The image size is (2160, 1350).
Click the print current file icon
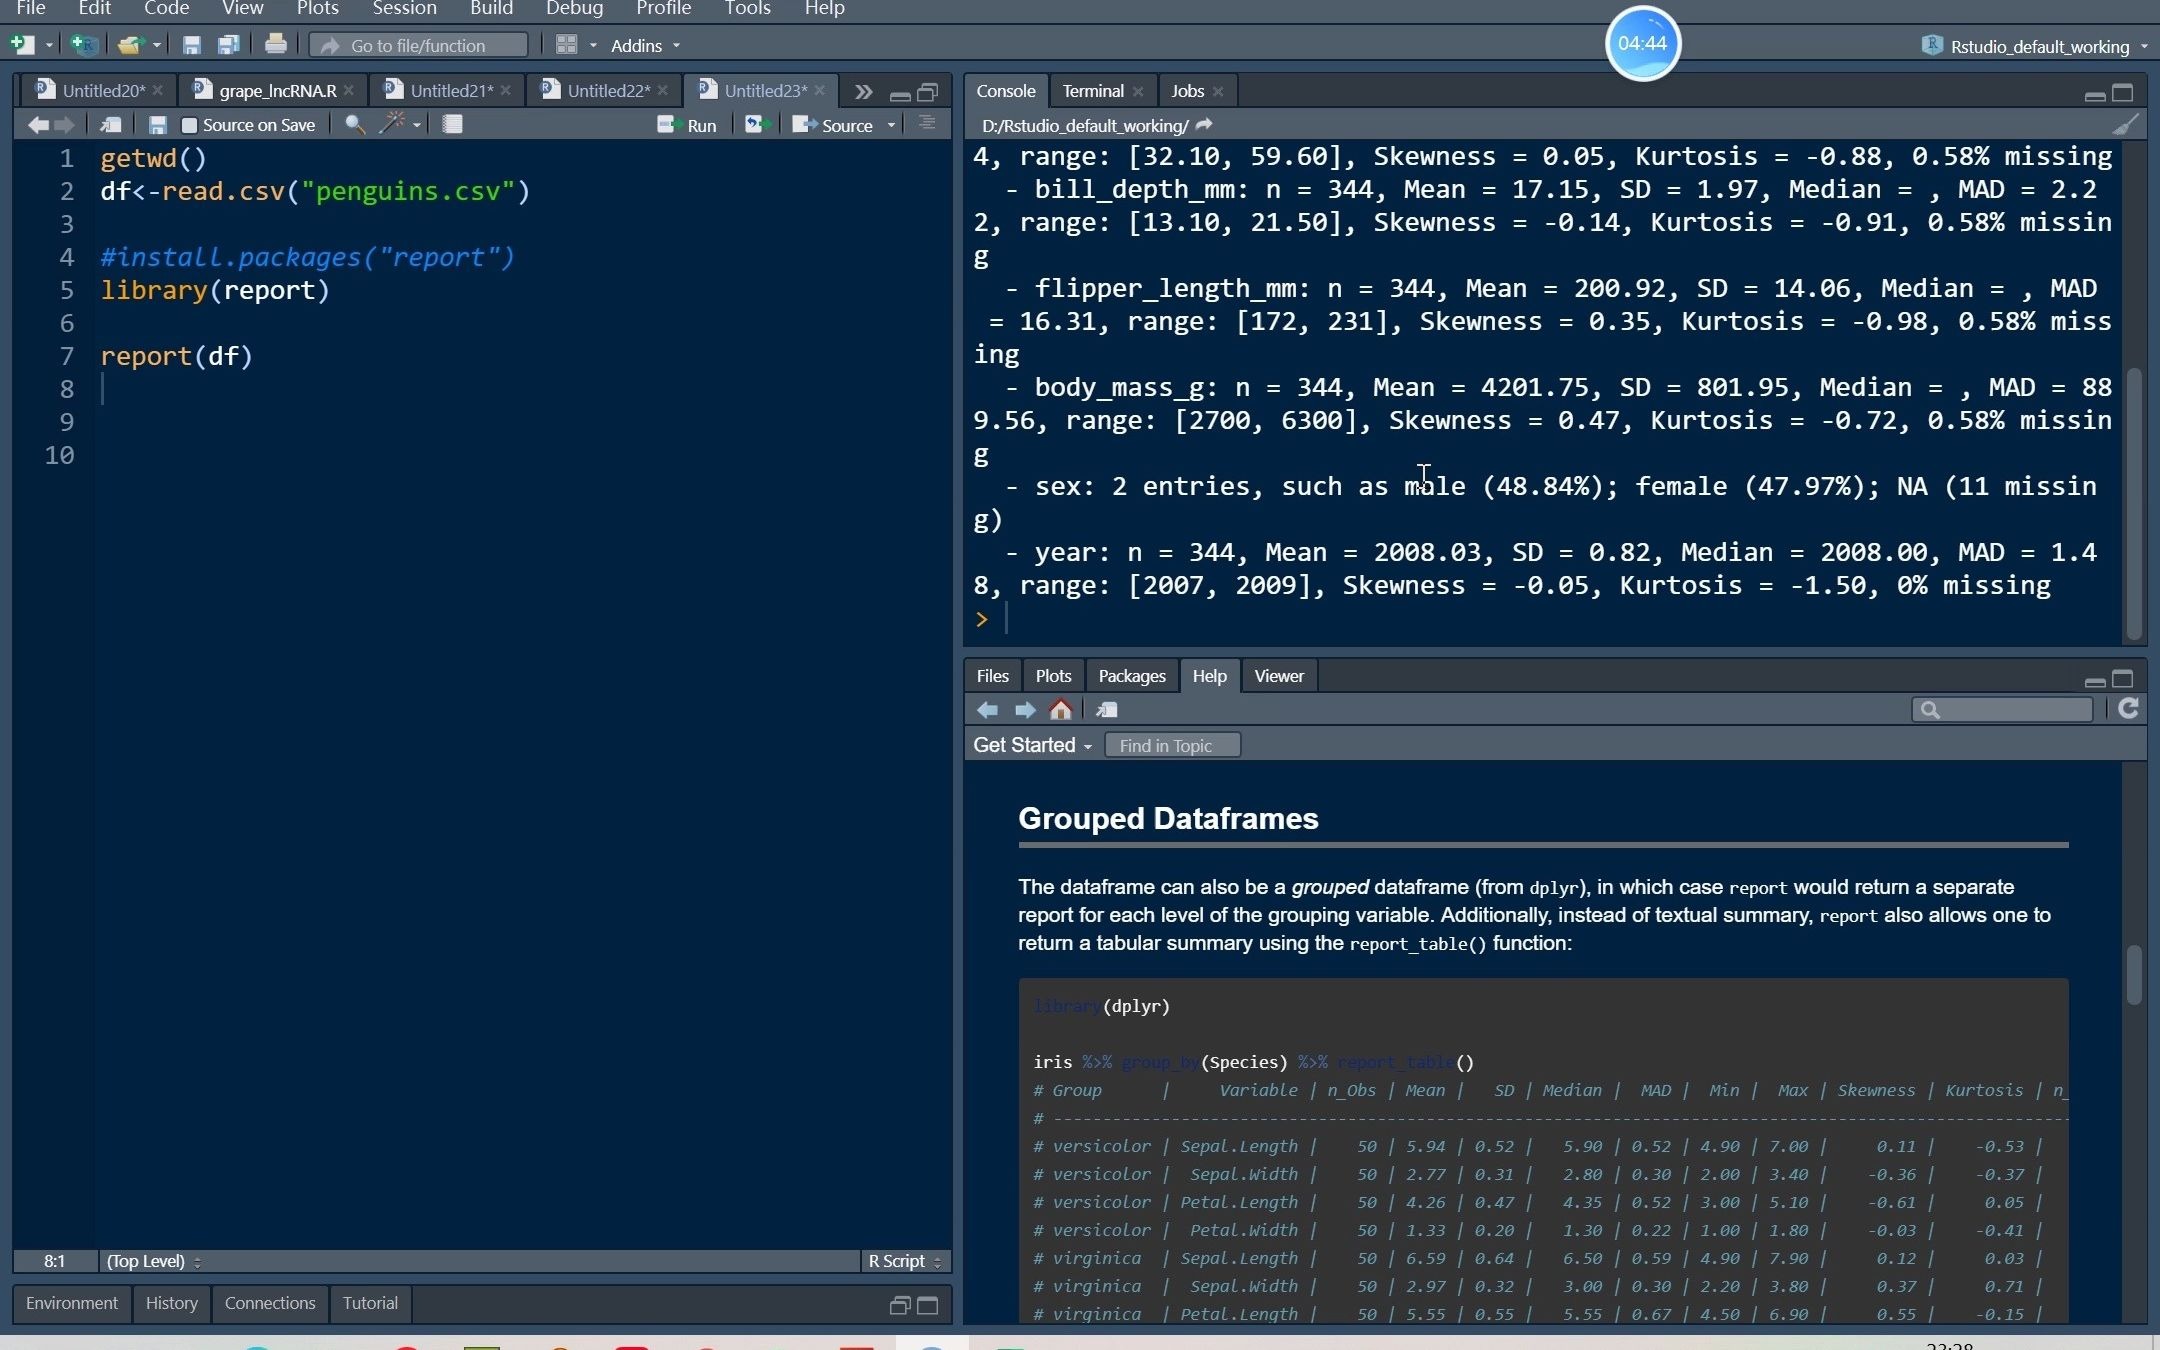[275, 45]
